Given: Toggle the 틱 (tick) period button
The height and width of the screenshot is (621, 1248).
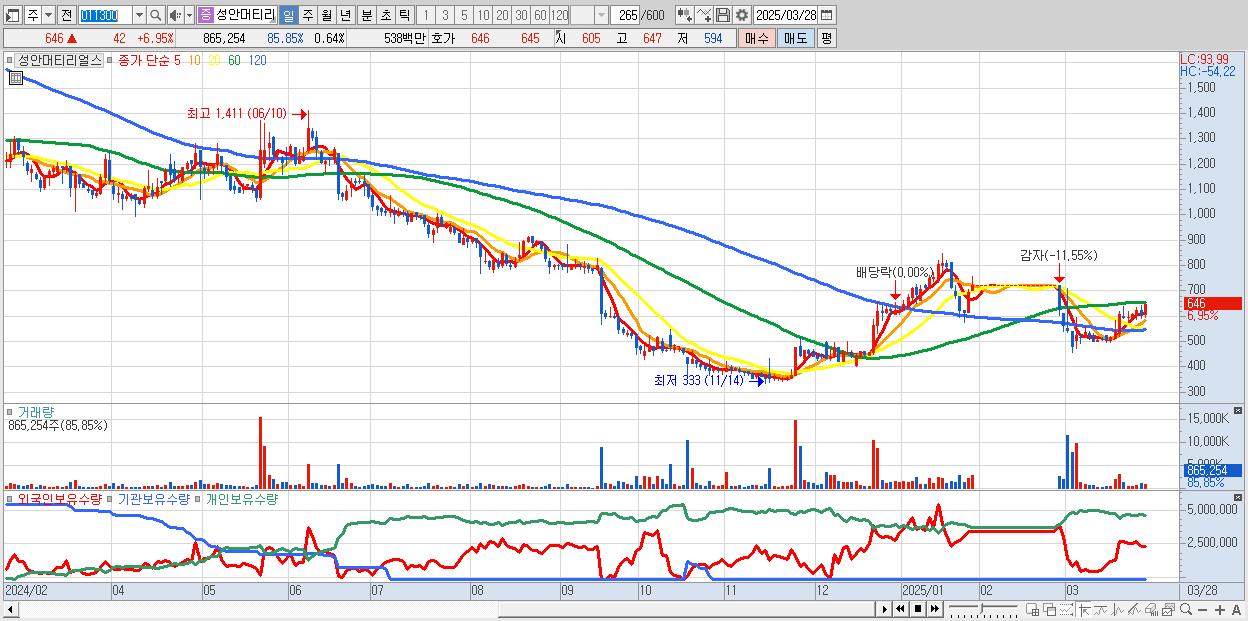Looking at the screenshot, I should [x=404, y=15].
